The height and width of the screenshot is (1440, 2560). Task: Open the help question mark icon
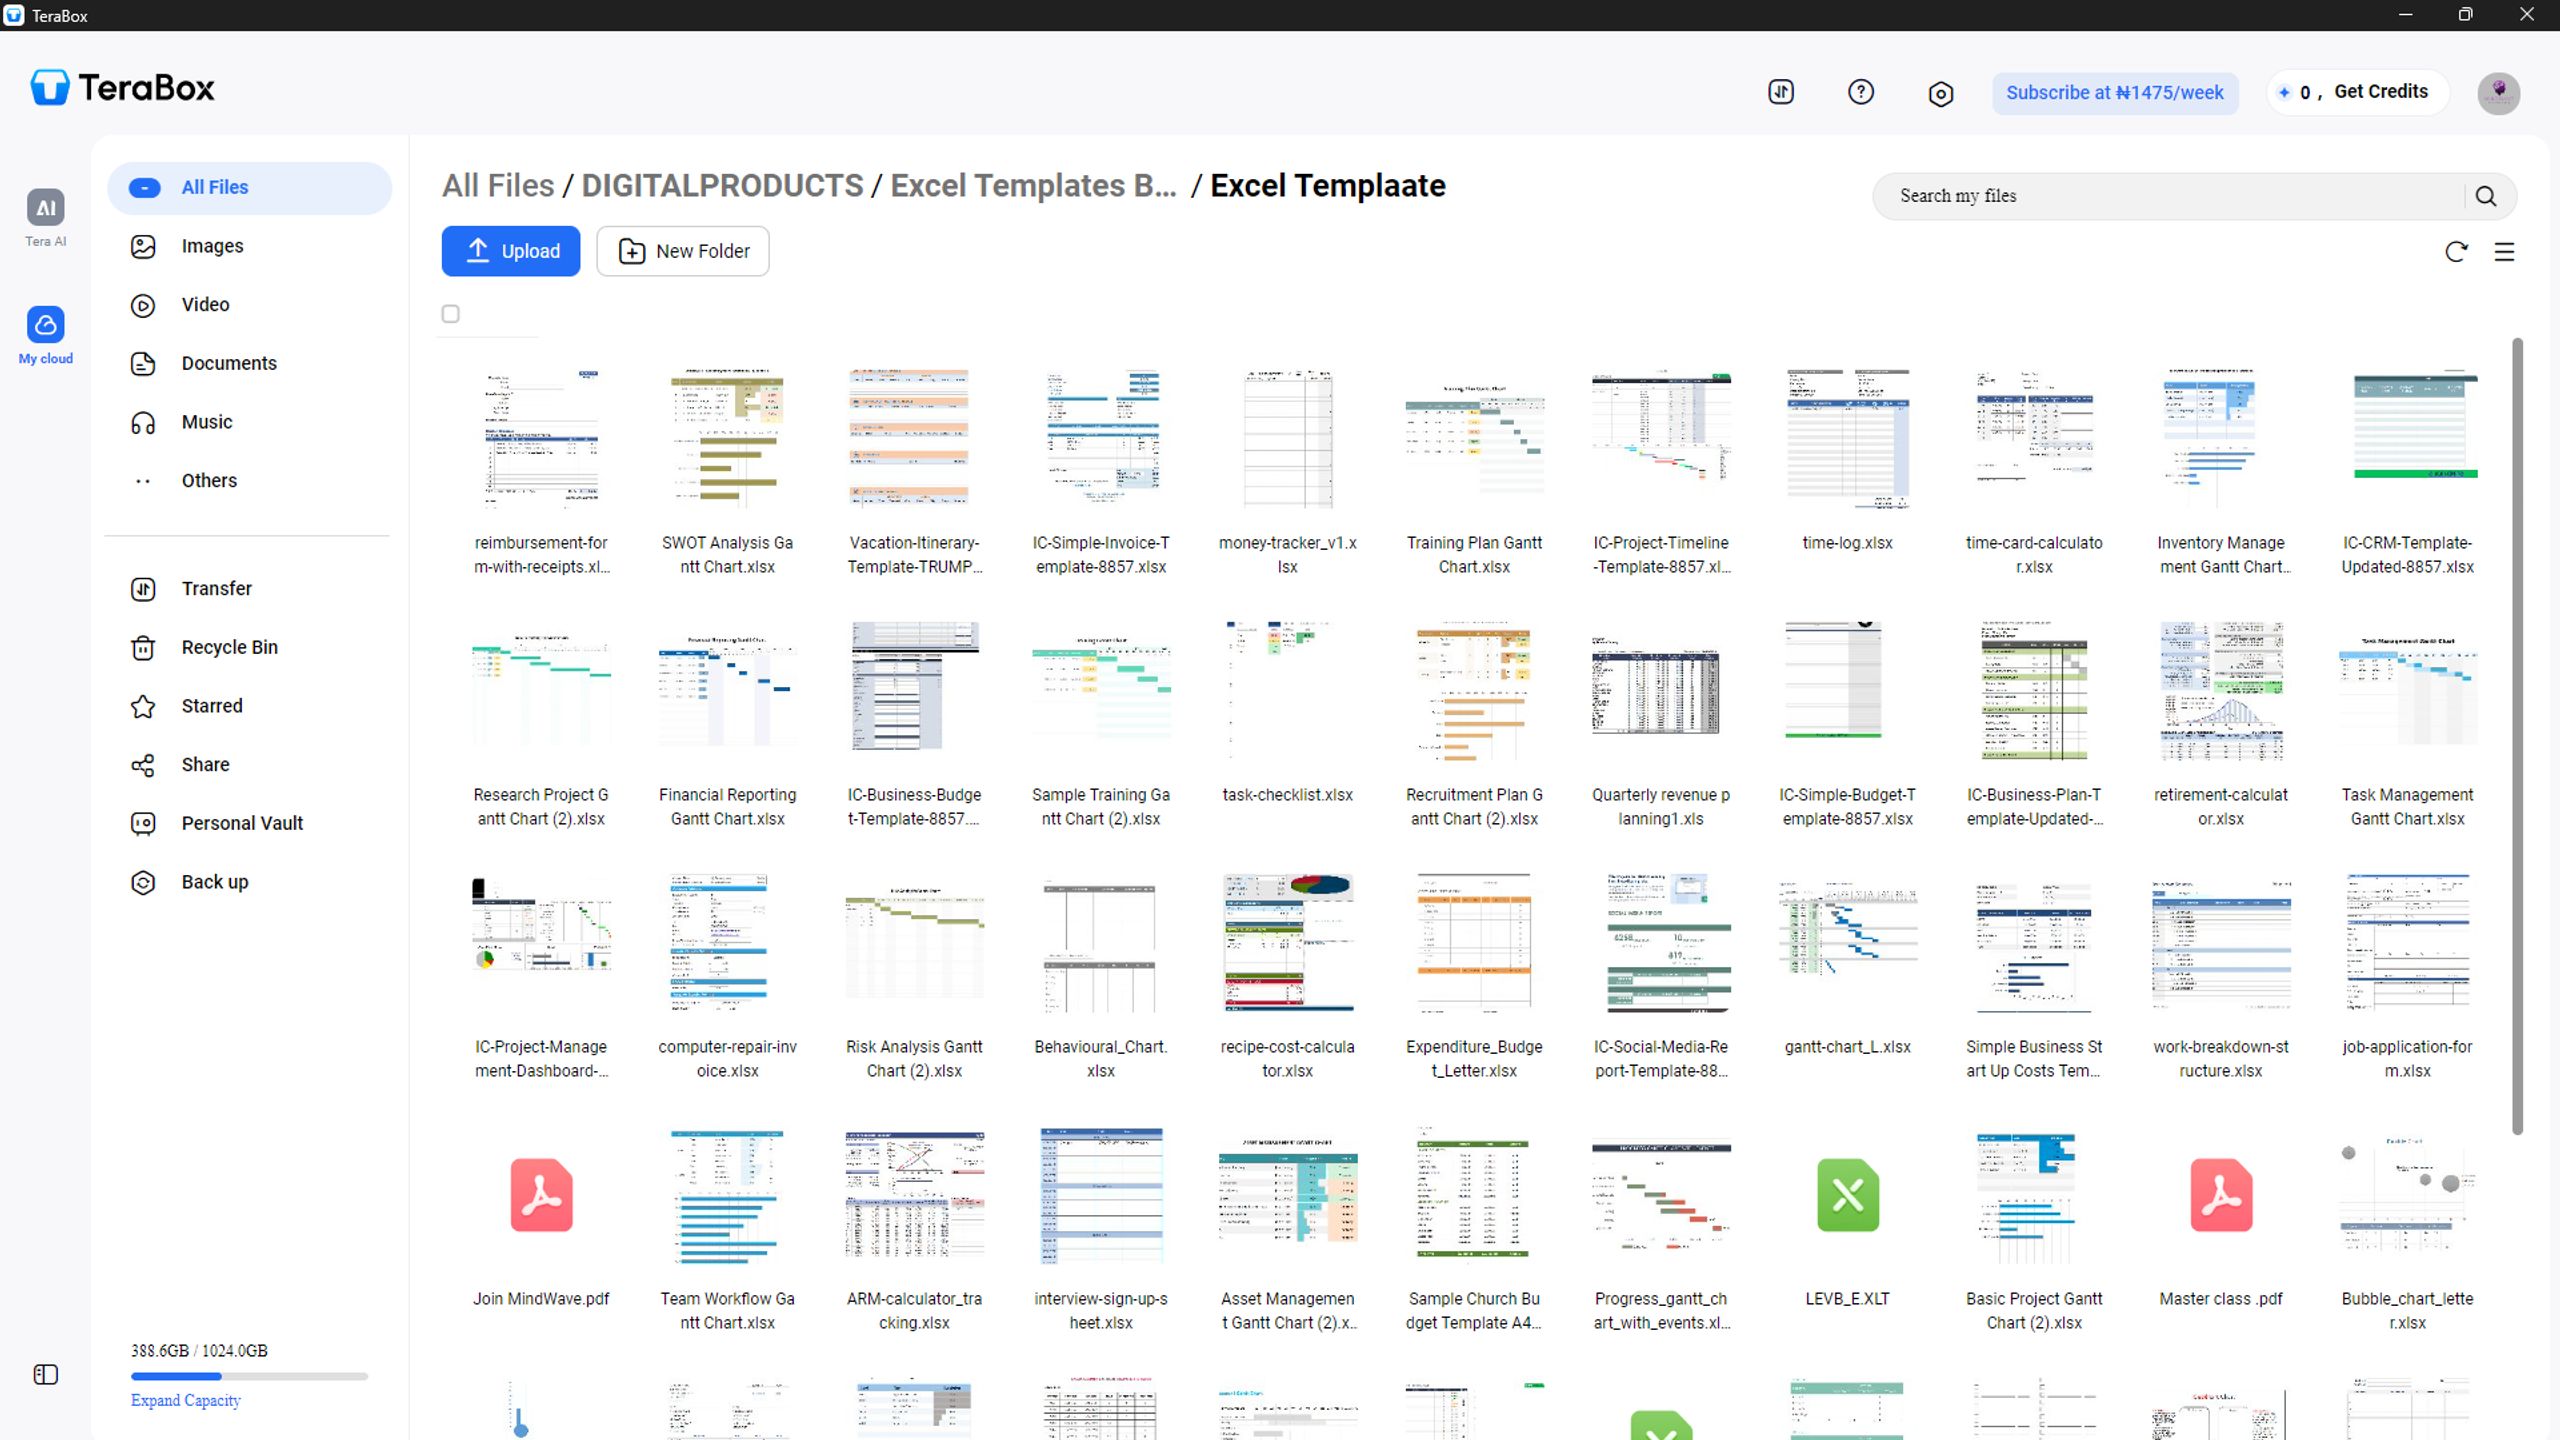pos(1861,92)
